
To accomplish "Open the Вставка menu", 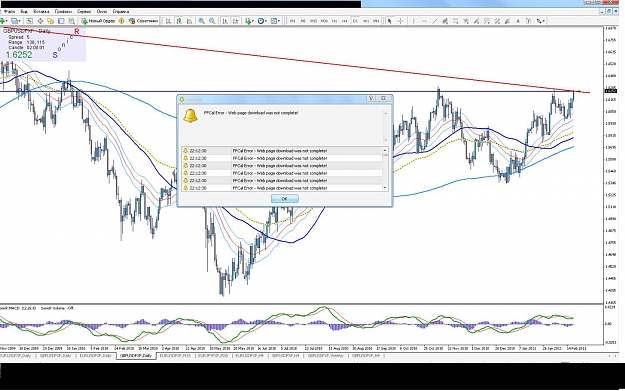I will tap(41, 12).
